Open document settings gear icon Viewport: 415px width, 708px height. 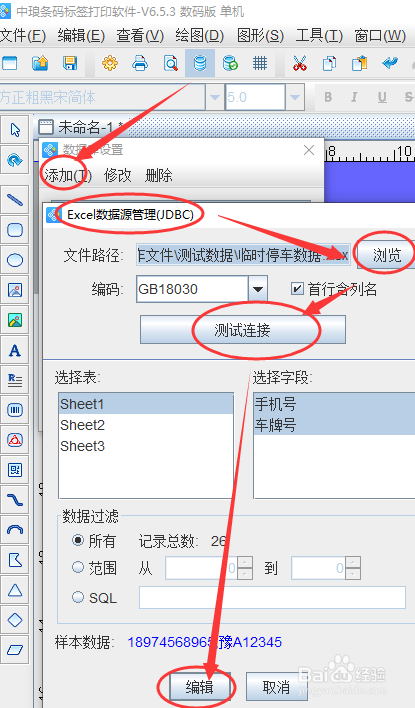[x=110, y=63]
